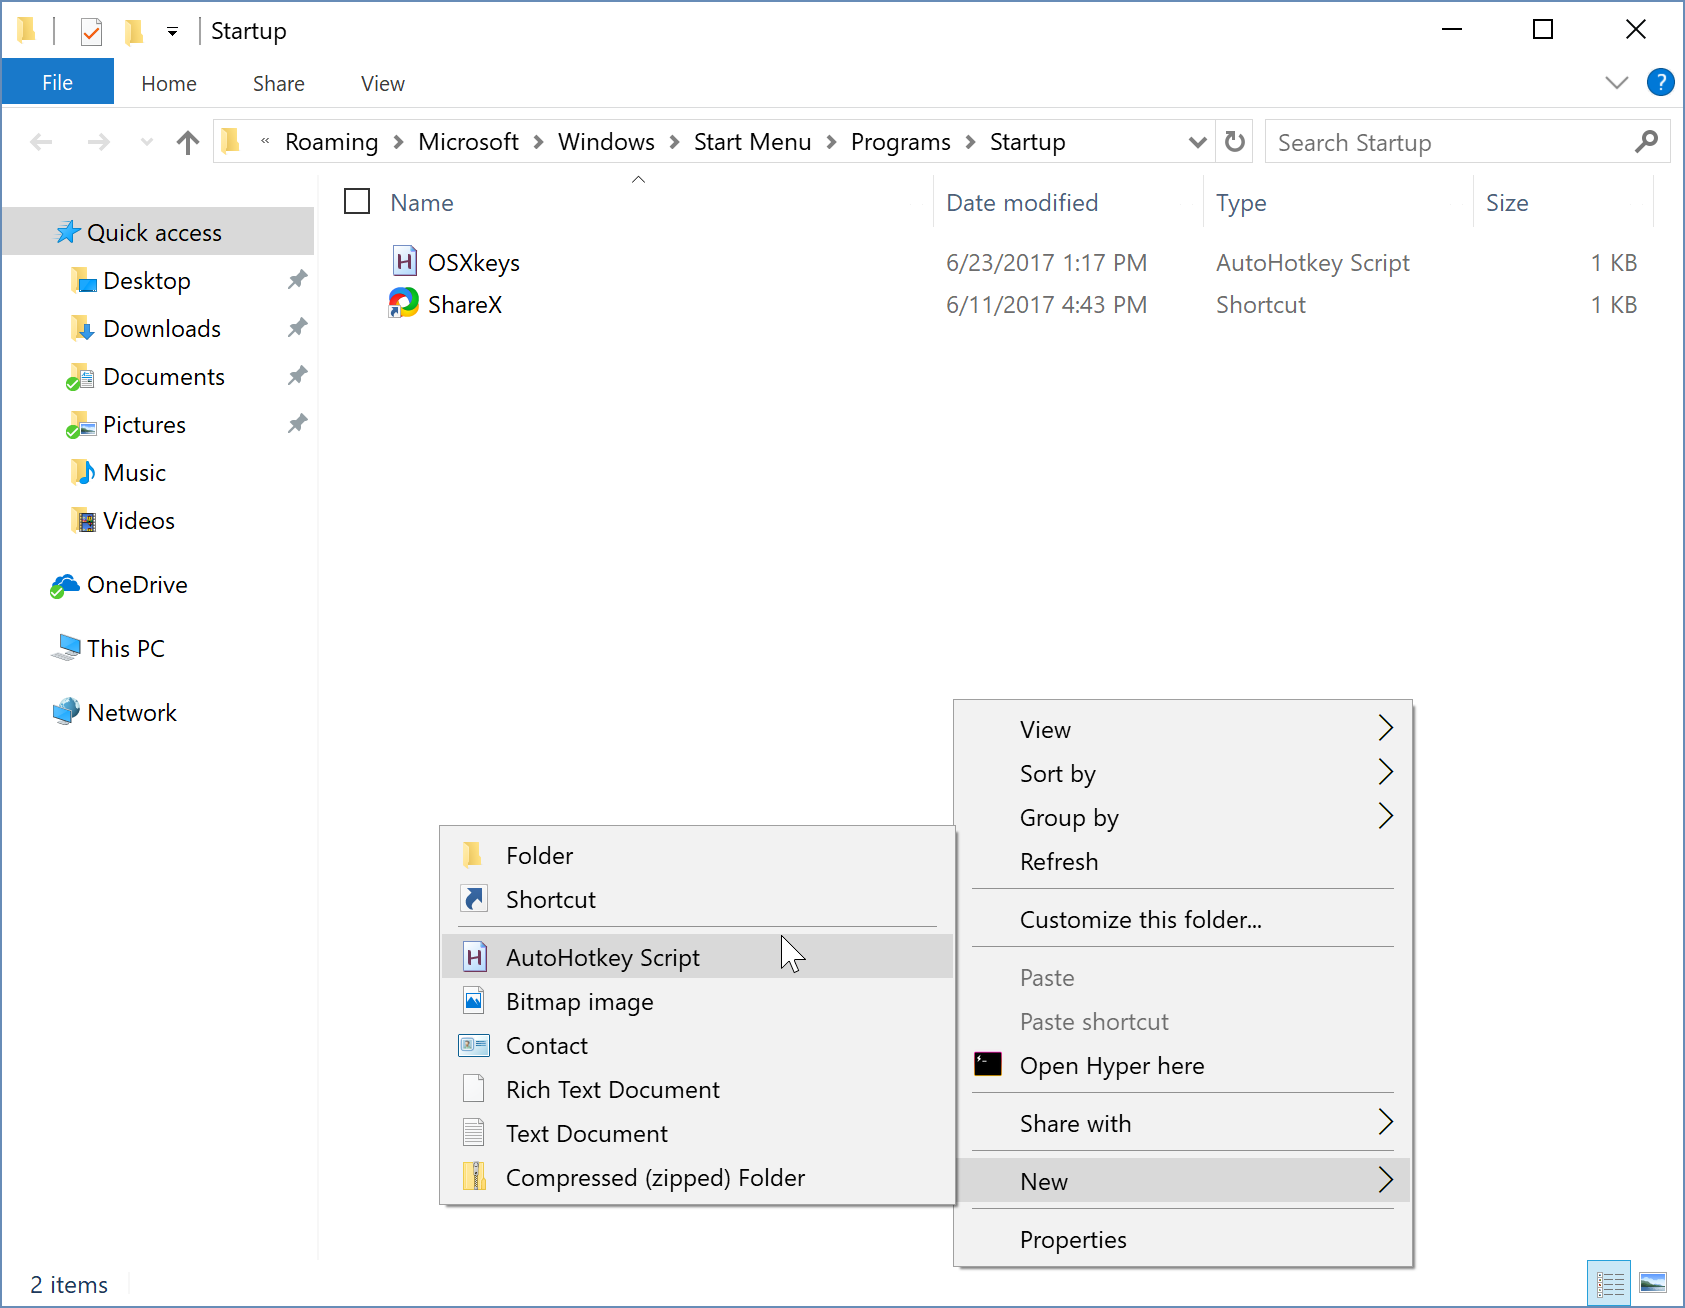Switch to the View ribbon tab
Screen dimensions: 1685x1308
pyautogui.click(x=383, y=83)
